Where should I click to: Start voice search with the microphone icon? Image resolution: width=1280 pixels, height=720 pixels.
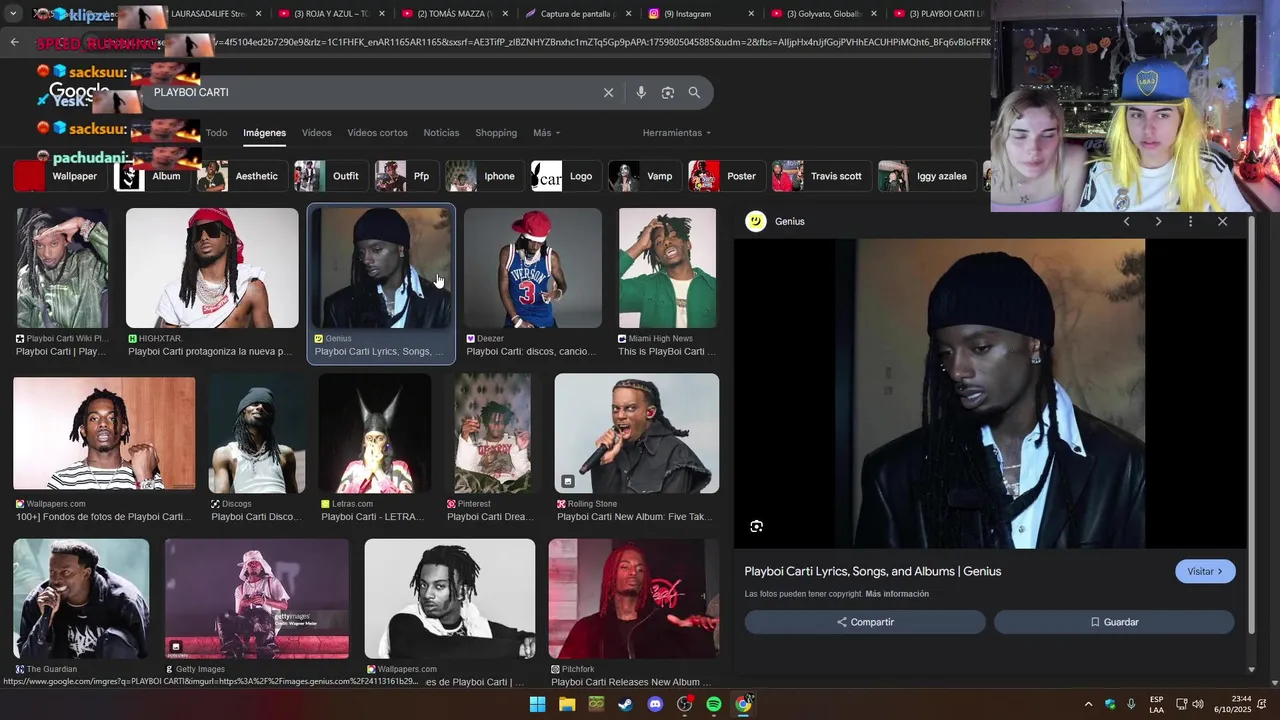point(641,92)
